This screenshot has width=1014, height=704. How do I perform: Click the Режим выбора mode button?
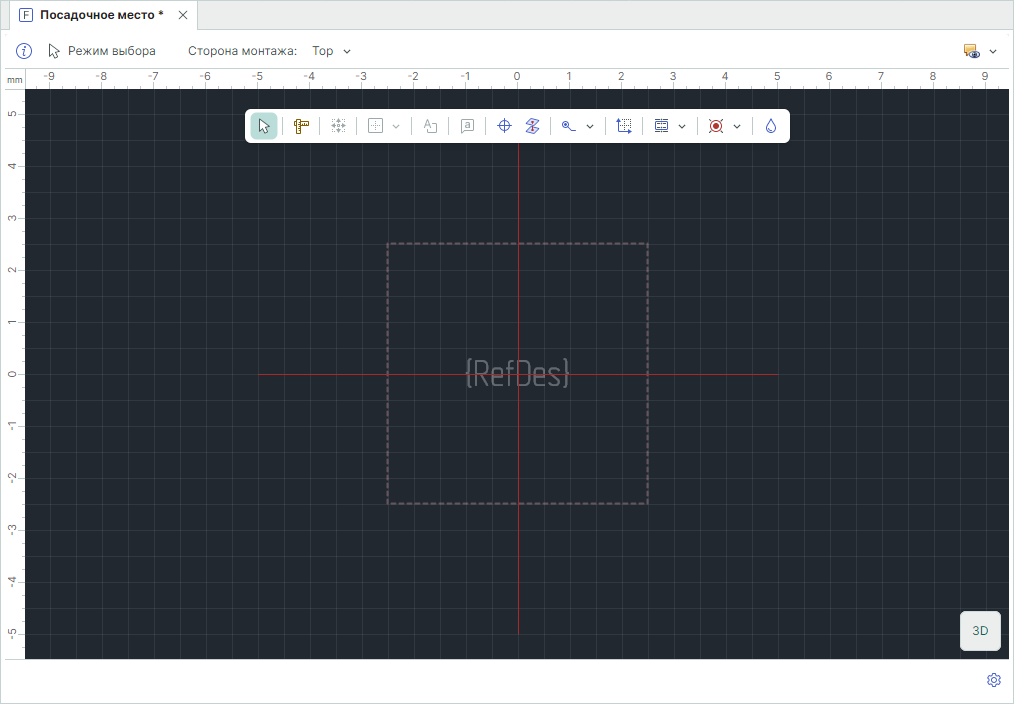pos(102,51)
